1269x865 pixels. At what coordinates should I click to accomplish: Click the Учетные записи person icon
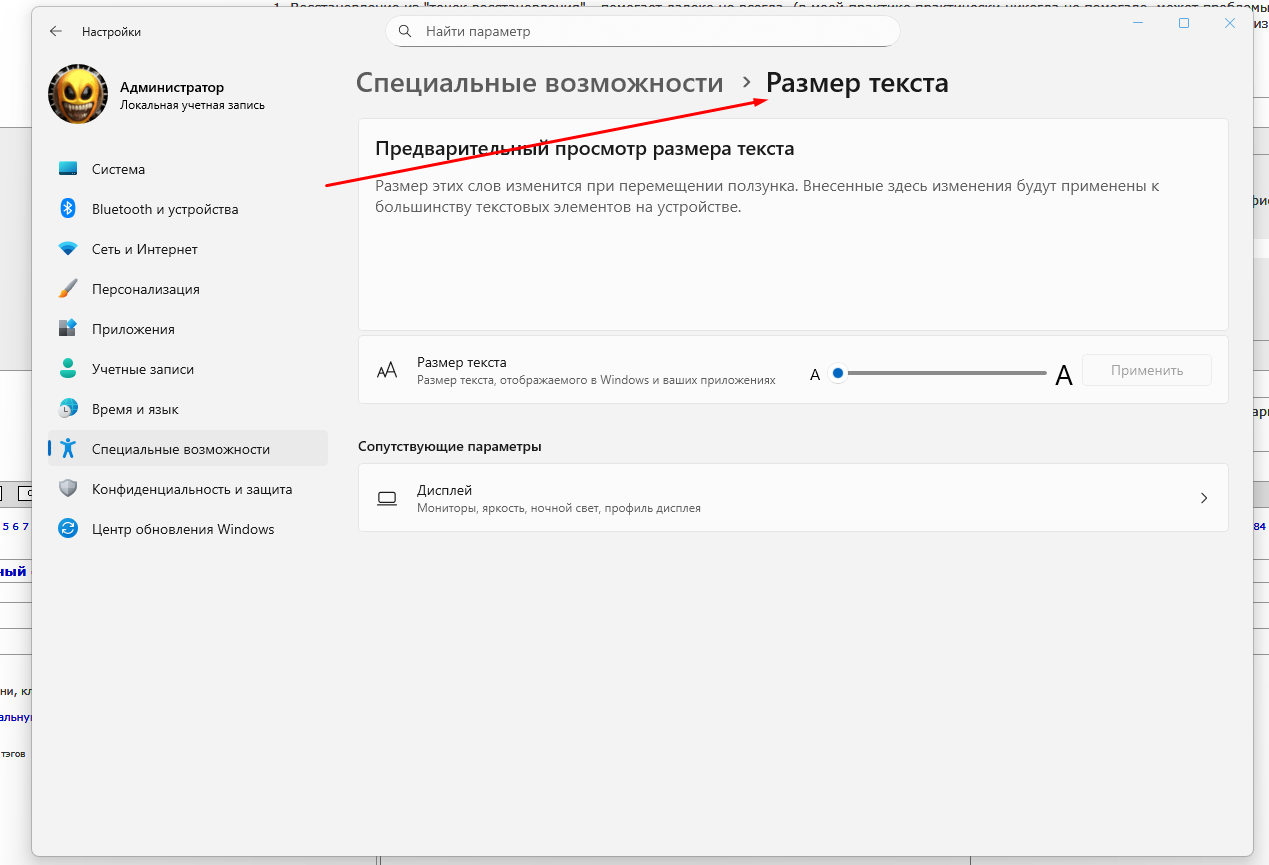[68, 369]
